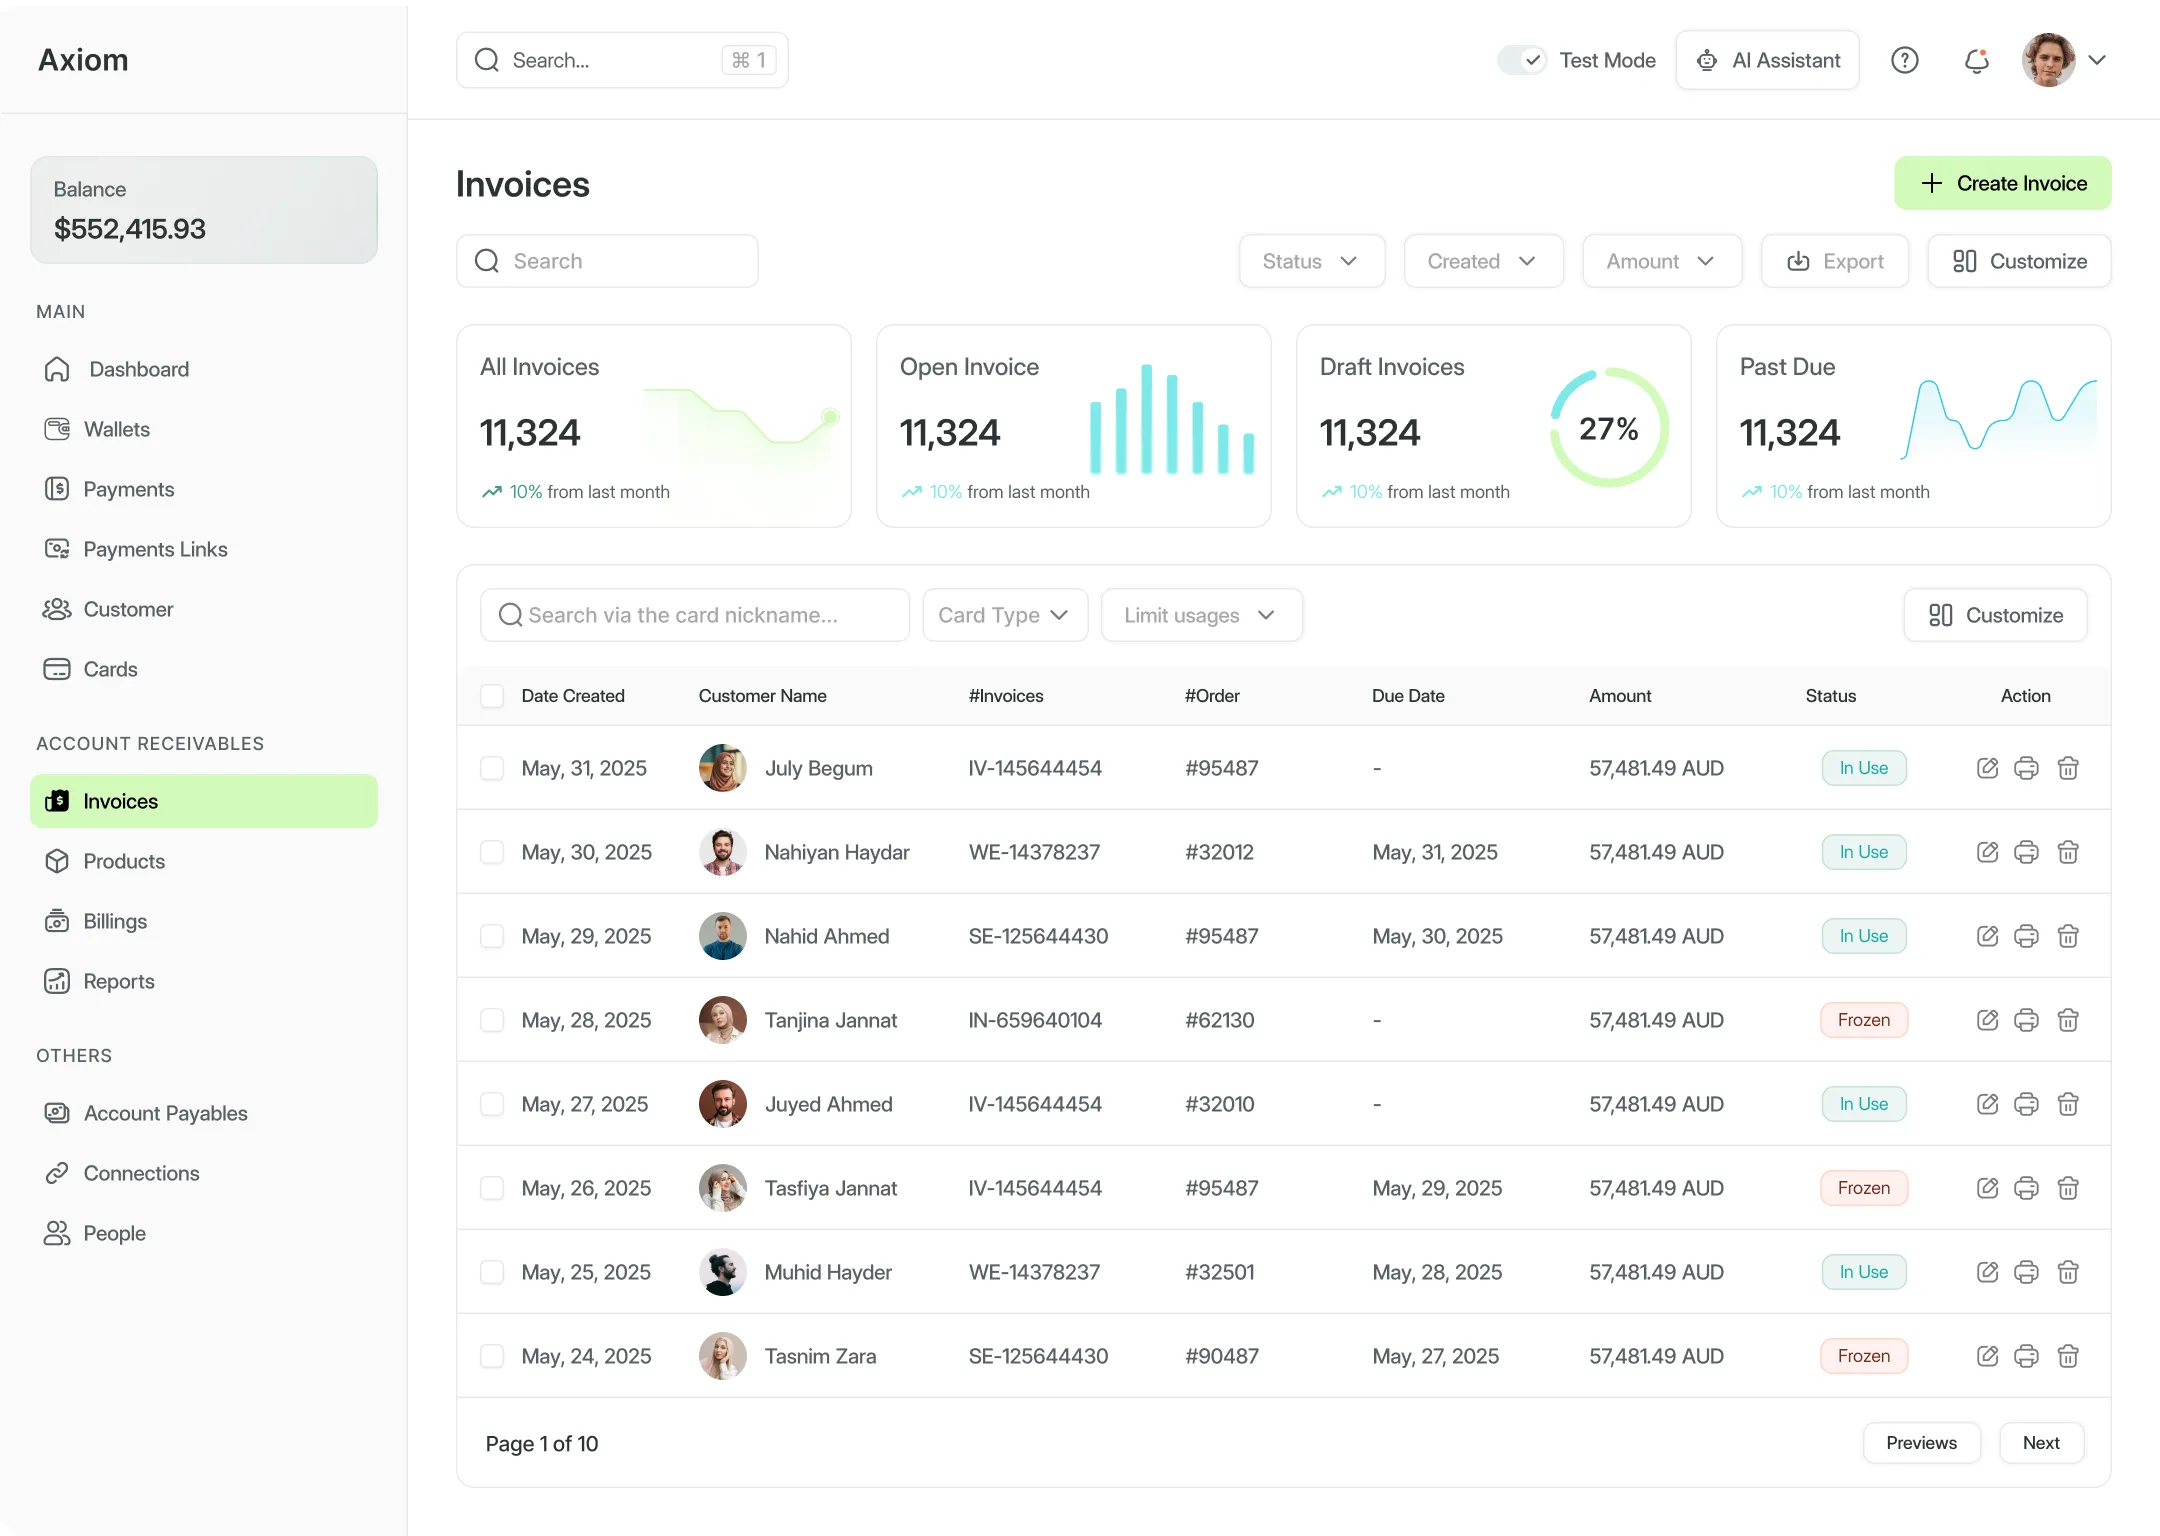Check the select-all checkbox in table header
This screenshot has height=1536, width=2160.
[492, 696]
